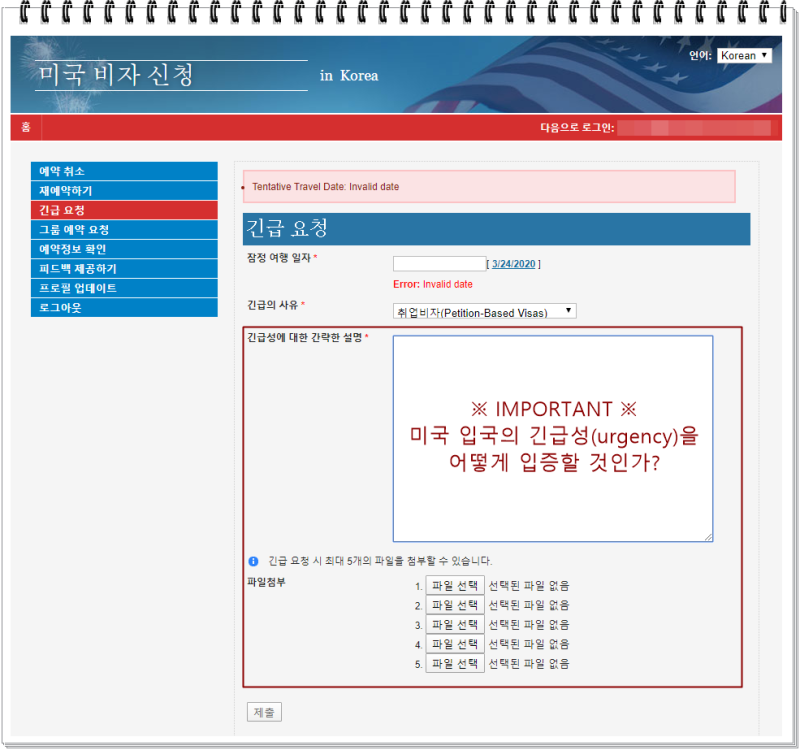The height and width of the screenshot is (750, 800).
Task: Select 긴급 요청 in the sidebar
Action: (124, 210)
